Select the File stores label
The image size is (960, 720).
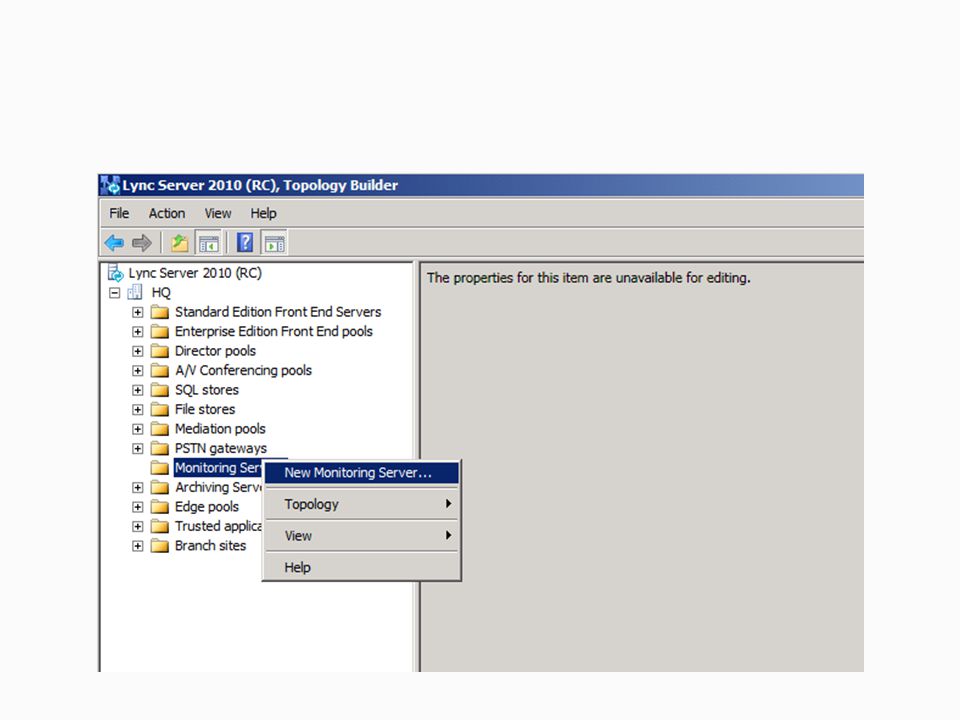[205, 410]
